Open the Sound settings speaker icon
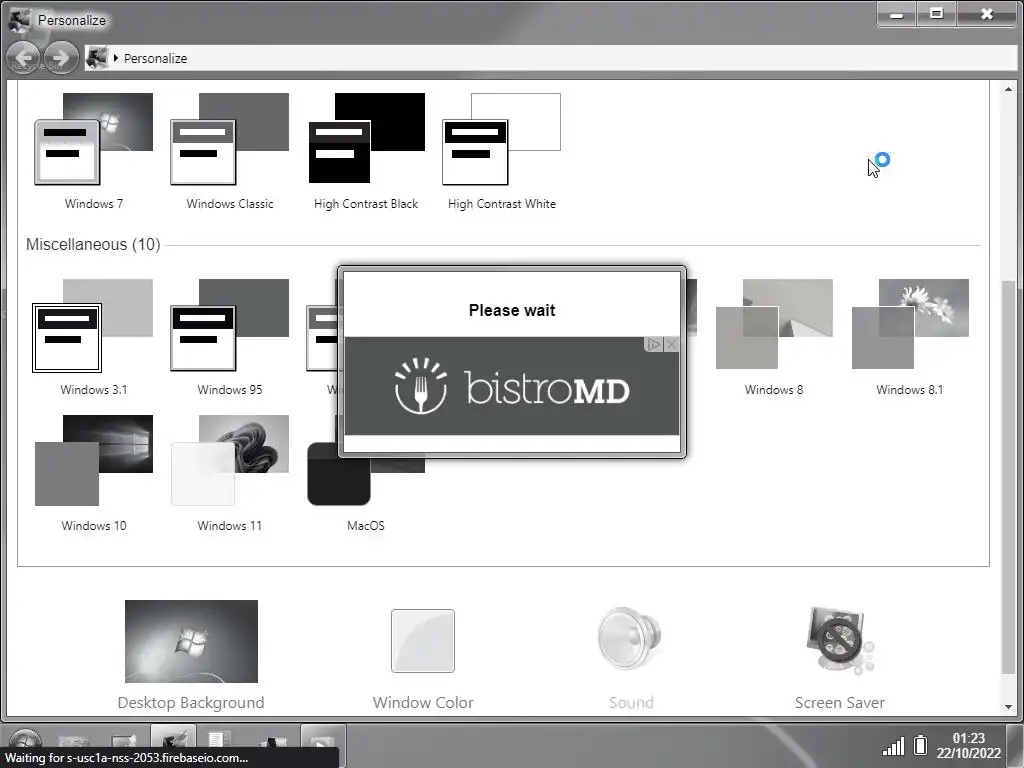The height and width of the screenshot is (768, 1024). pos(630,639)
